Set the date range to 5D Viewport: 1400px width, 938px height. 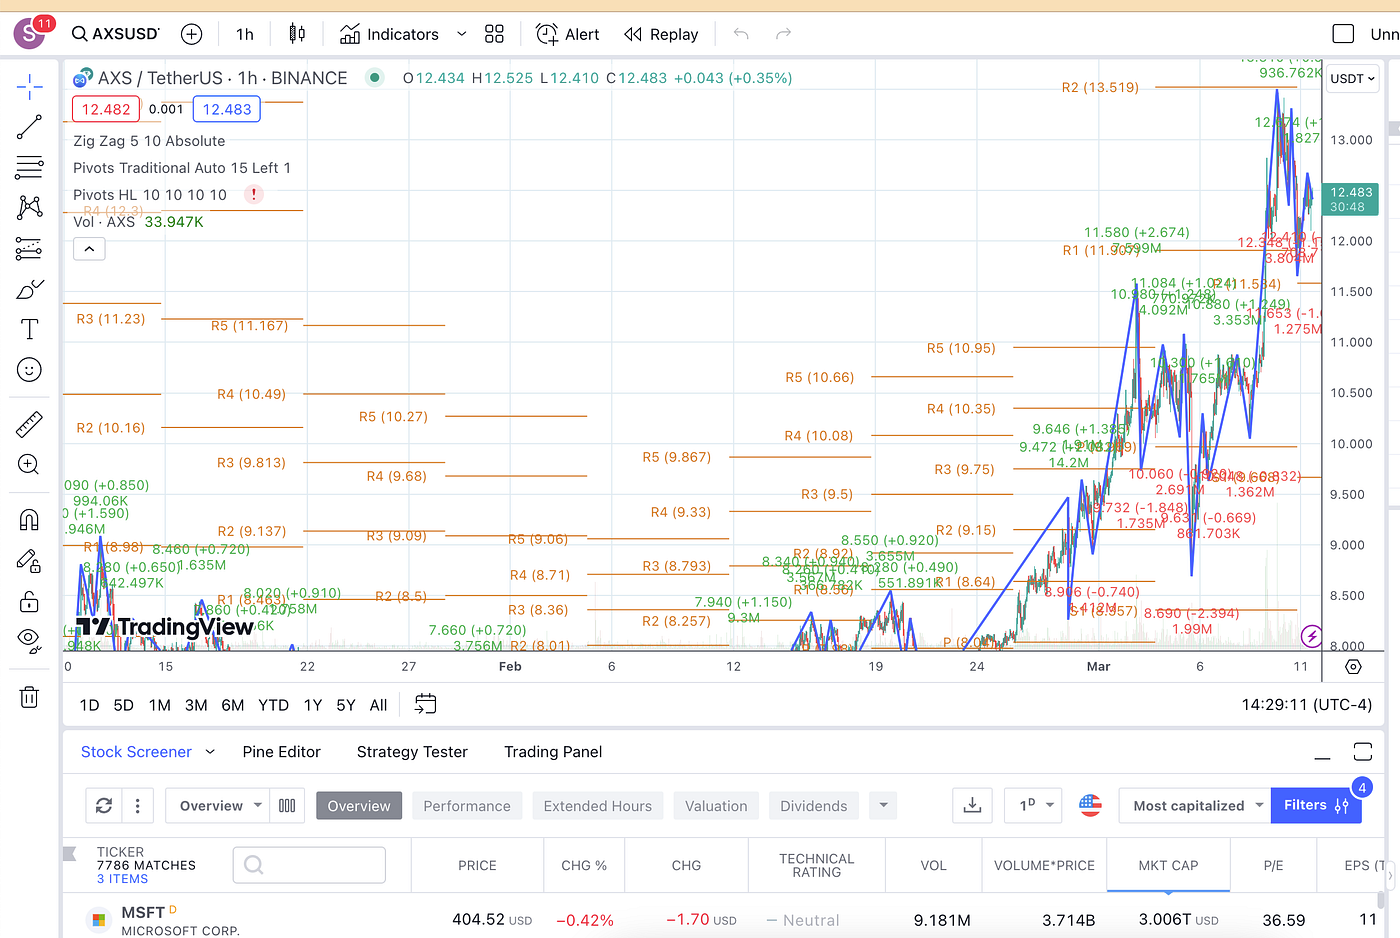(x=123, y=705)
